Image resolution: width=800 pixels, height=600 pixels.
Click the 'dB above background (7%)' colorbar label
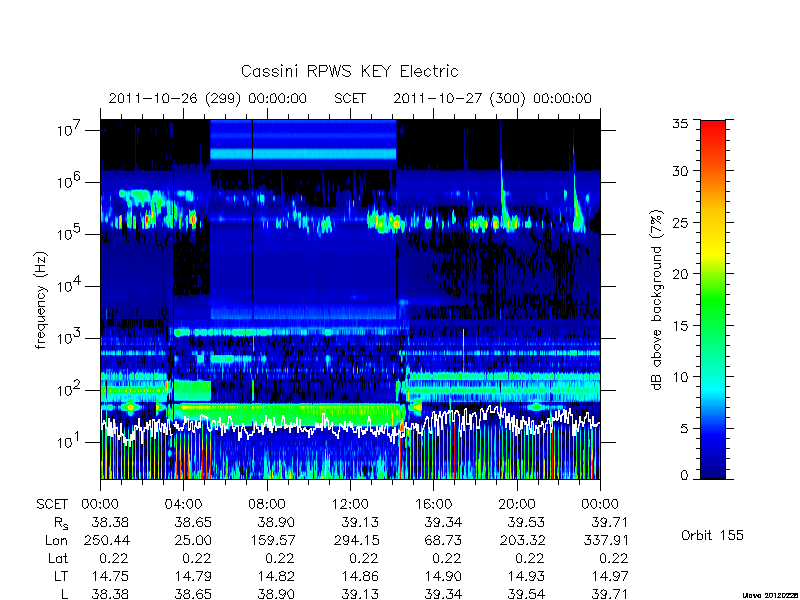tap(657, 300)
